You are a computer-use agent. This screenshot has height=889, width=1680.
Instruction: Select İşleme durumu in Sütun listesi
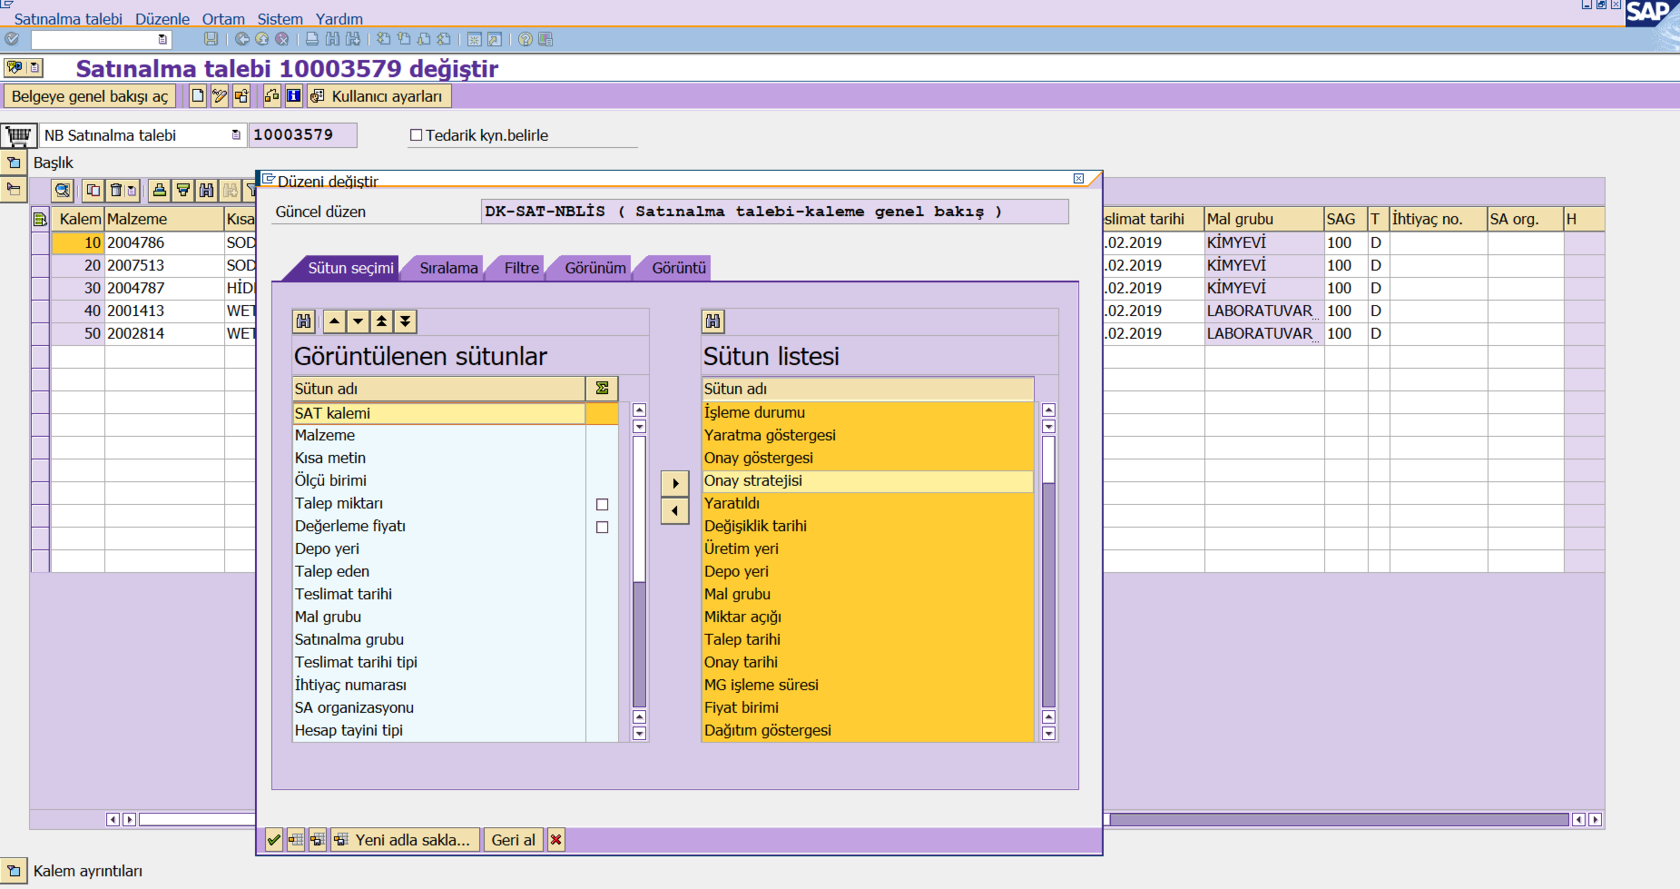(868, 412)
